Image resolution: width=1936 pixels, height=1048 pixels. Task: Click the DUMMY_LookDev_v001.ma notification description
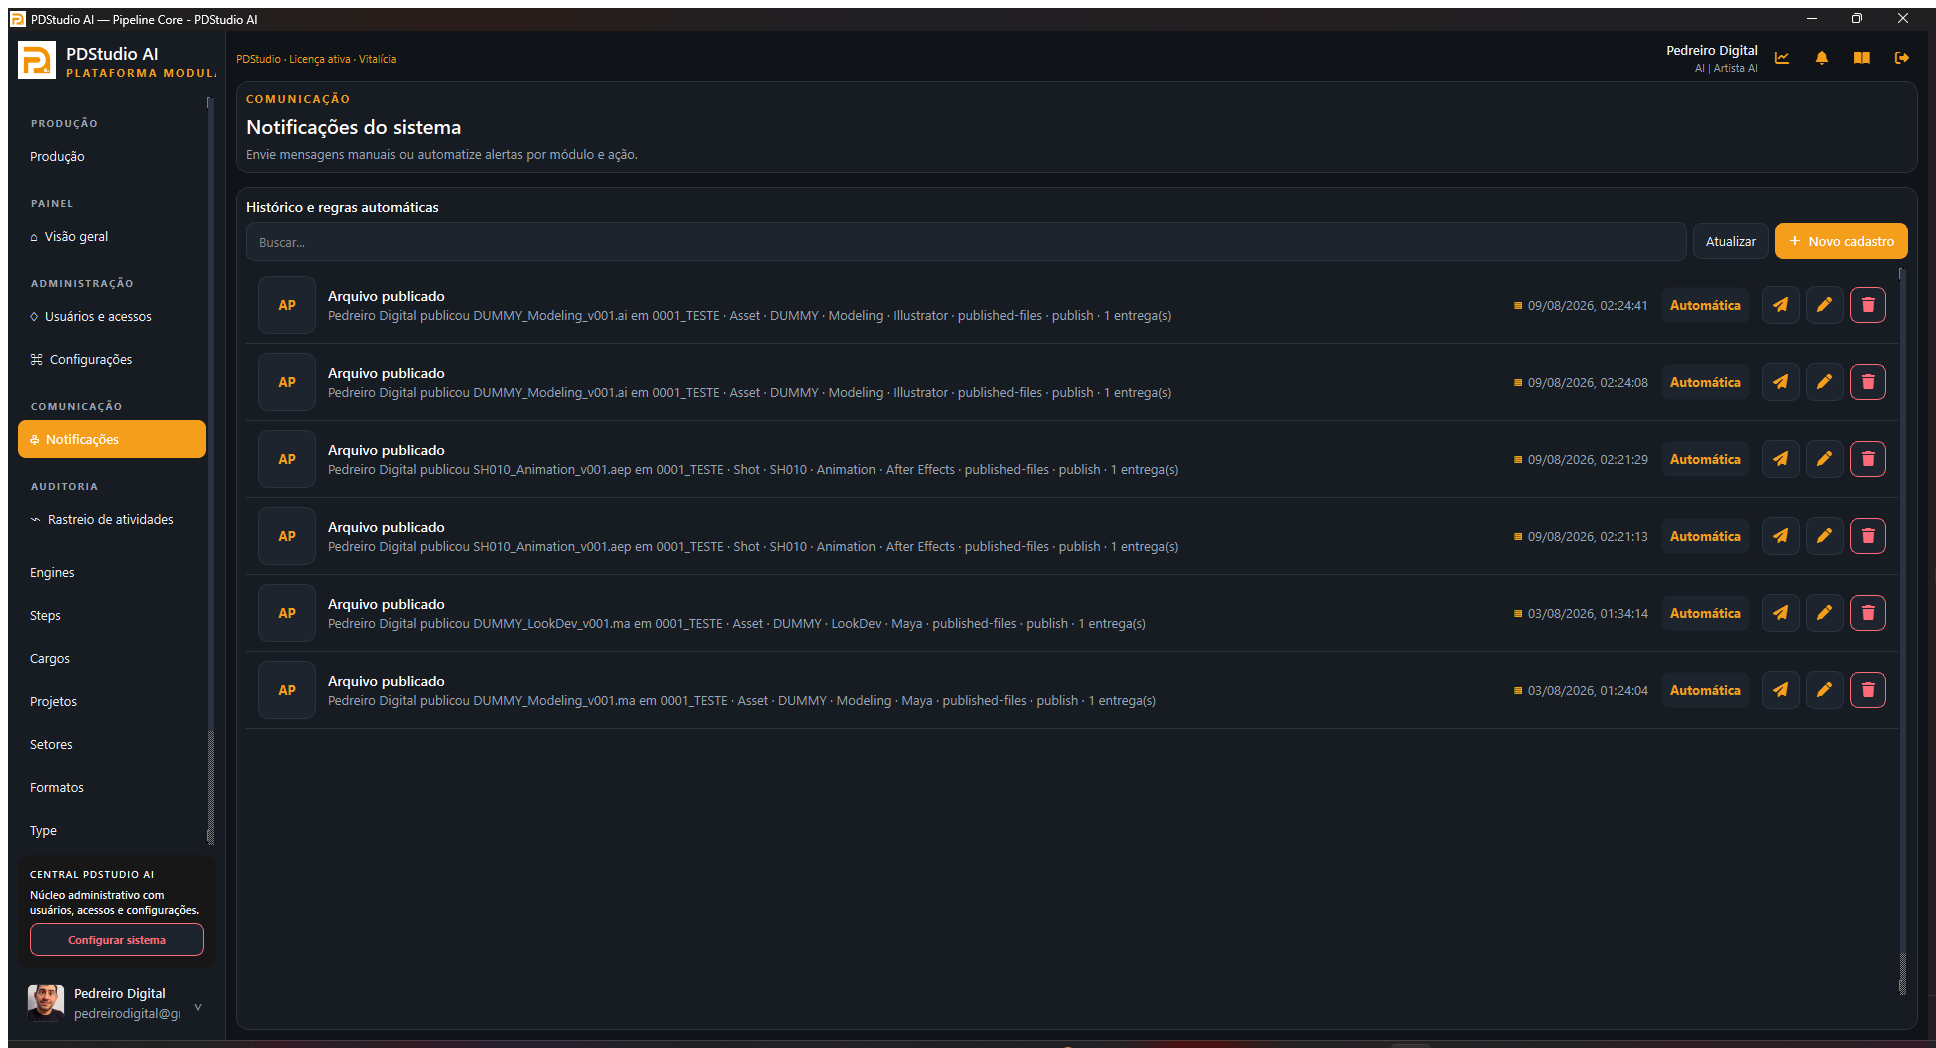click(x=737, y=624)
